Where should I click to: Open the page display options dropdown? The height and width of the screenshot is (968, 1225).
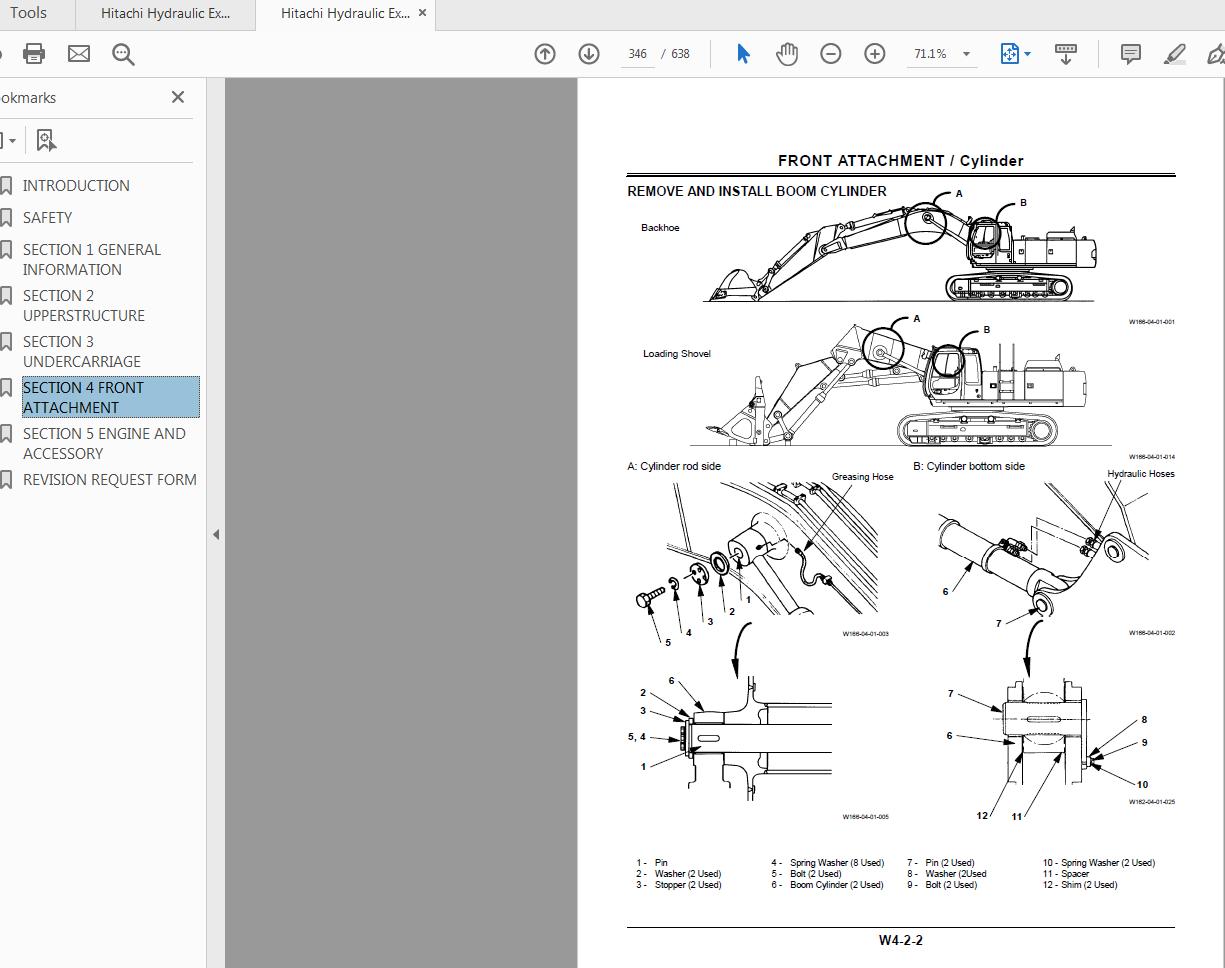(1015, 53)
